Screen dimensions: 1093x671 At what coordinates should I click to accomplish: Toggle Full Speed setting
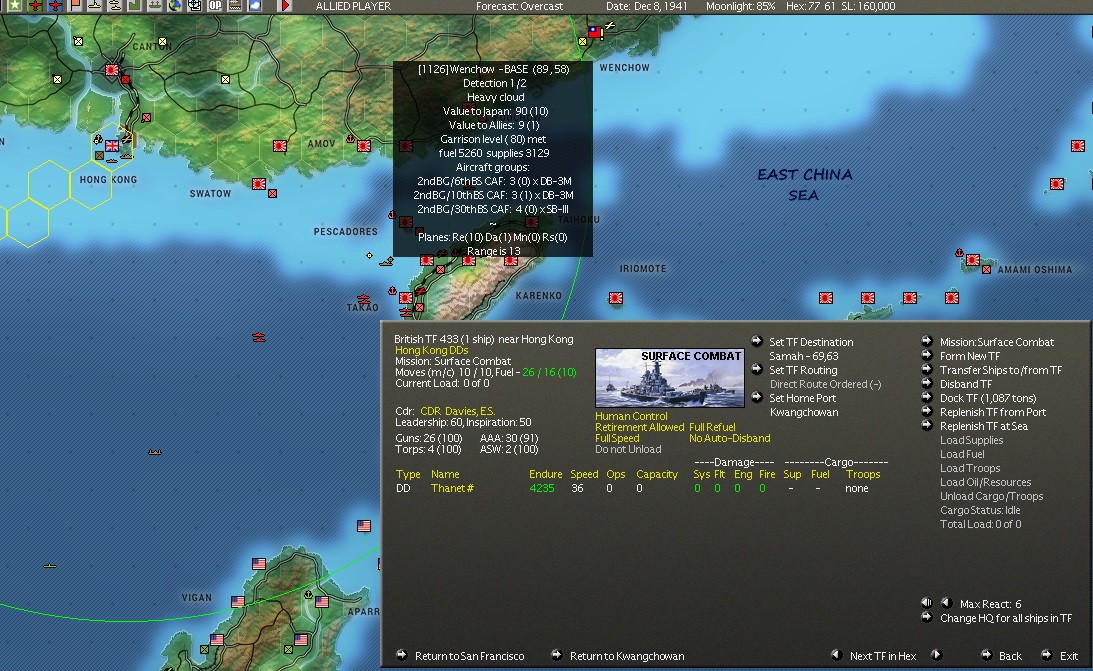[x=617, y=438]
